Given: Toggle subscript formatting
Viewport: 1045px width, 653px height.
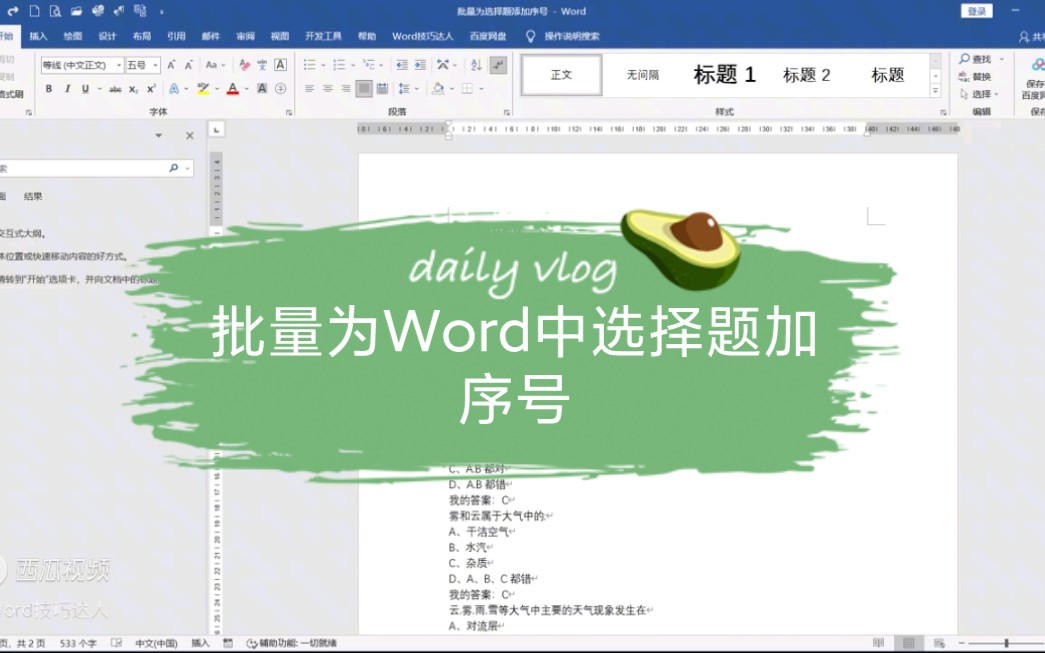Looking at the screenshot, I should [134, 88].
